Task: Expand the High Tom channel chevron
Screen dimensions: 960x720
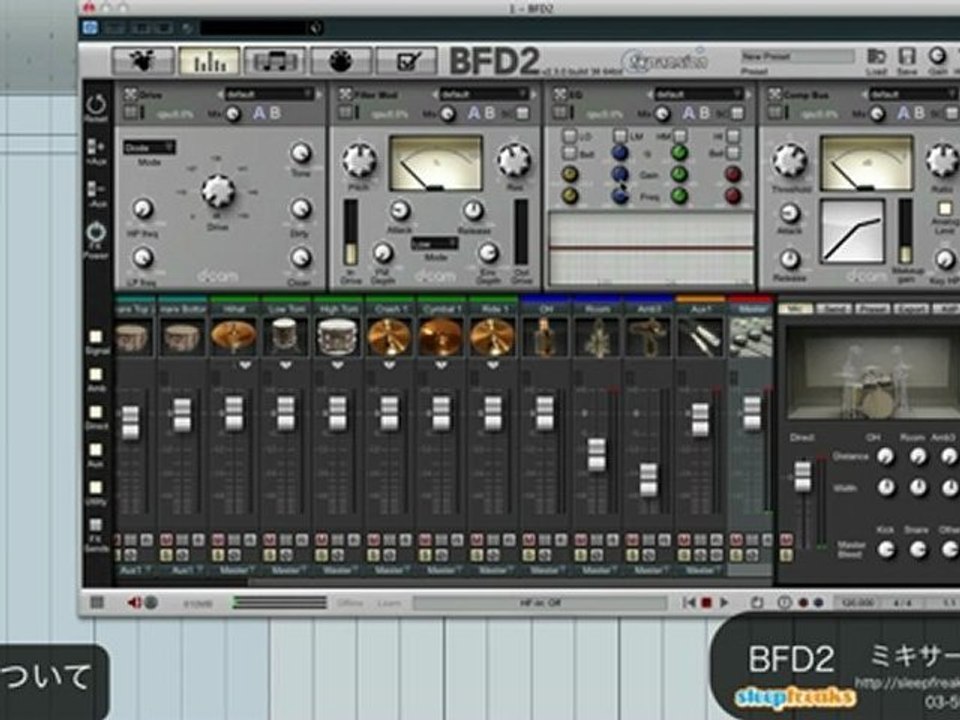Action: [x=337, y=366]
